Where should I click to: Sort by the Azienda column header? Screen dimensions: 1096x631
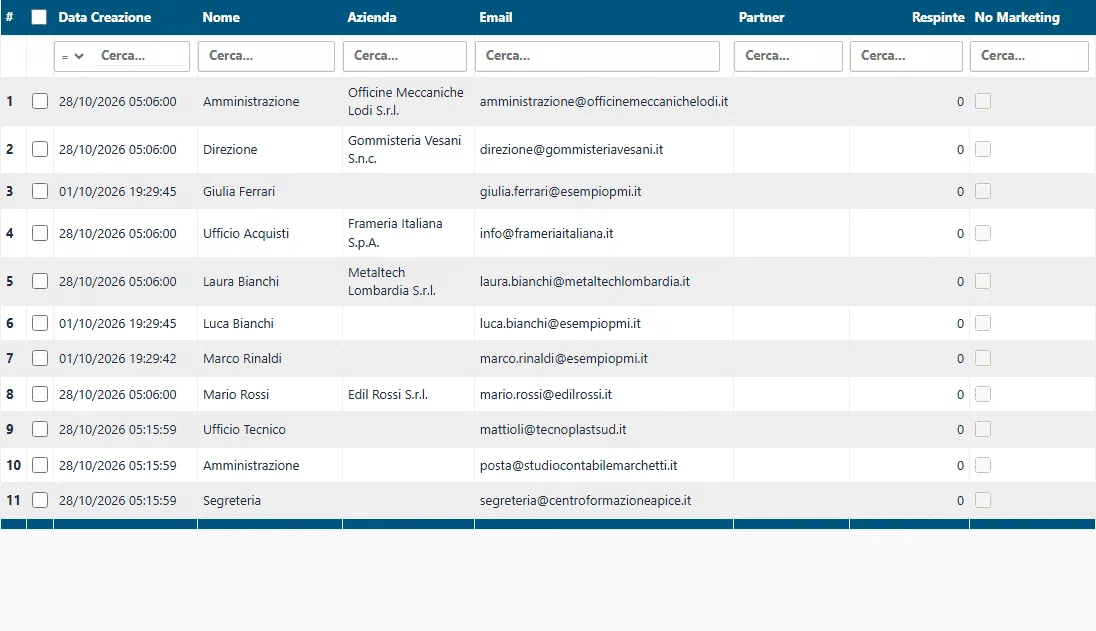tap(372, 17)
